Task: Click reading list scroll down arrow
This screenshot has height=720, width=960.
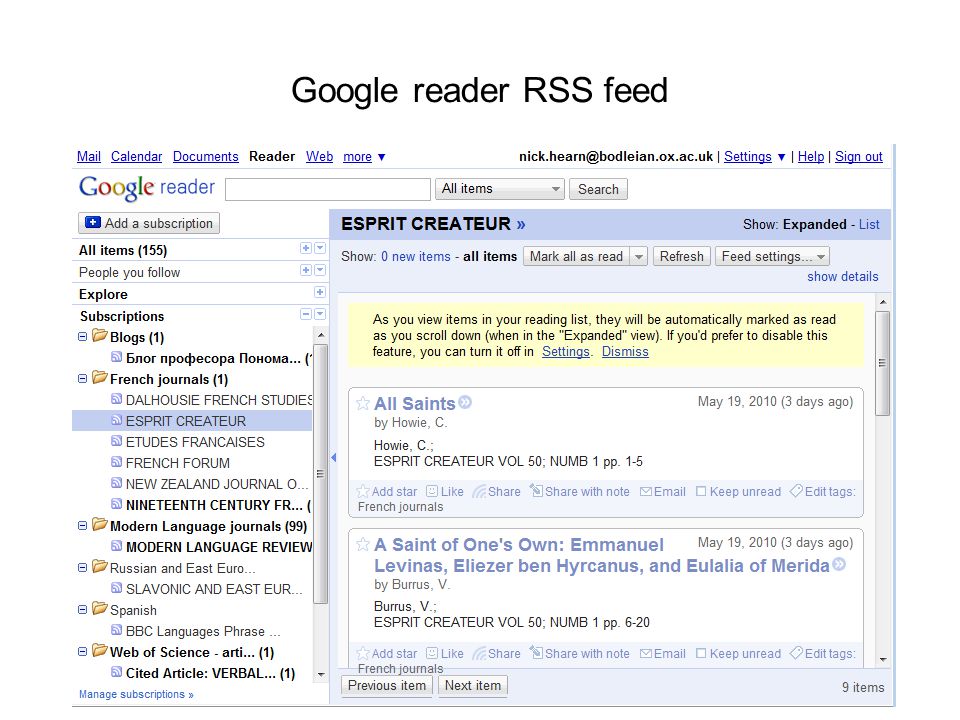Action: click(883, 660)
